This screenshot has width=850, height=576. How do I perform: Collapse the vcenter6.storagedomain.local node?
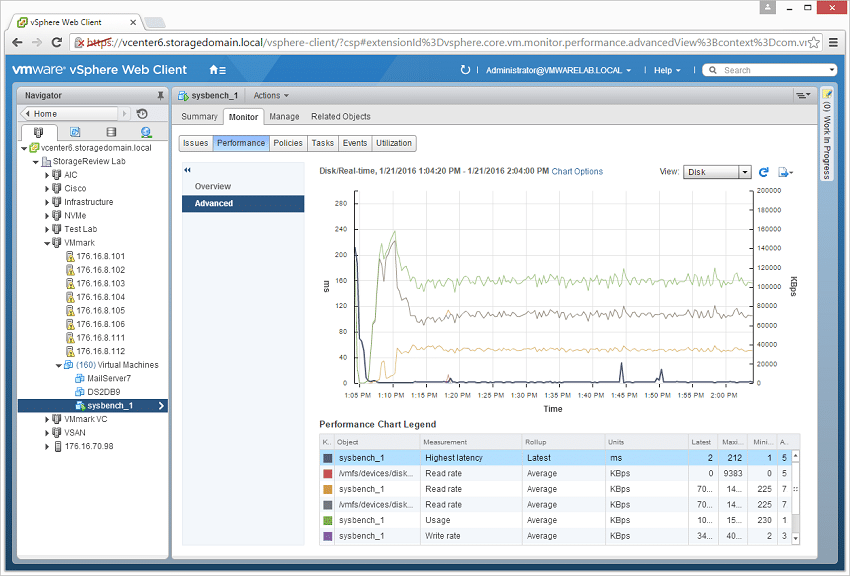pos(24,148)
